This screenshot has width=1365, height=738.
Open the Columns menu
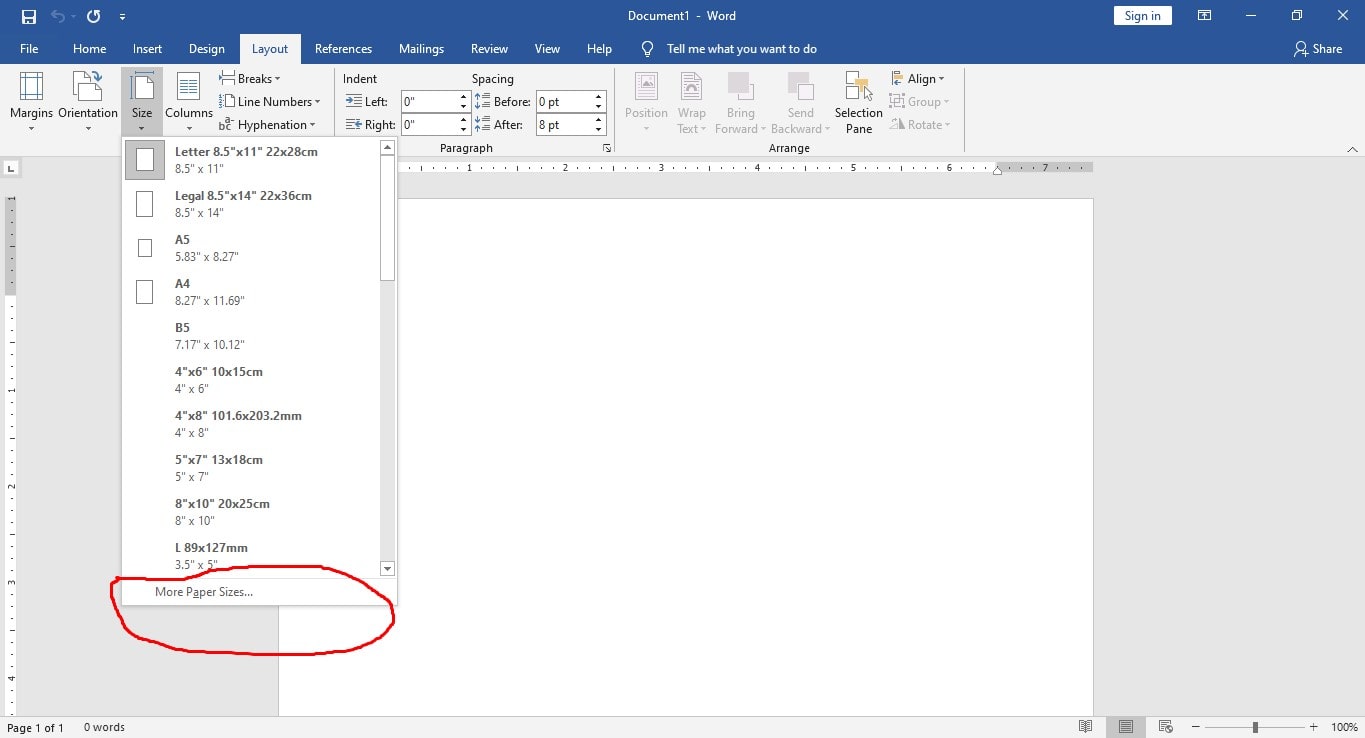188,100
